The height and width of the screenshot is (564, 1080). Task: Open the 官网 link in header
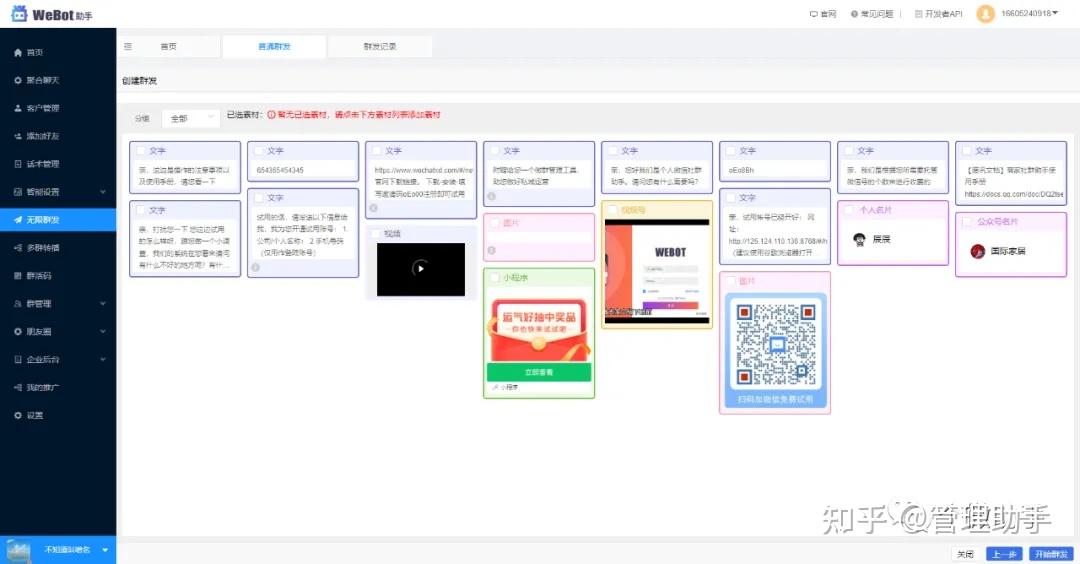coord(823,14)
